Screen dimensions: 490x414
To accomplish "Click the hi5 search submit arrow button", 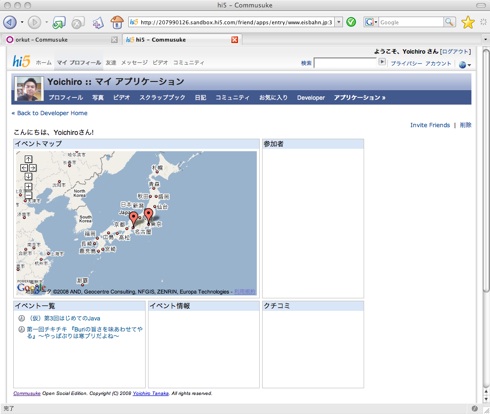I will tap(382, 62).
